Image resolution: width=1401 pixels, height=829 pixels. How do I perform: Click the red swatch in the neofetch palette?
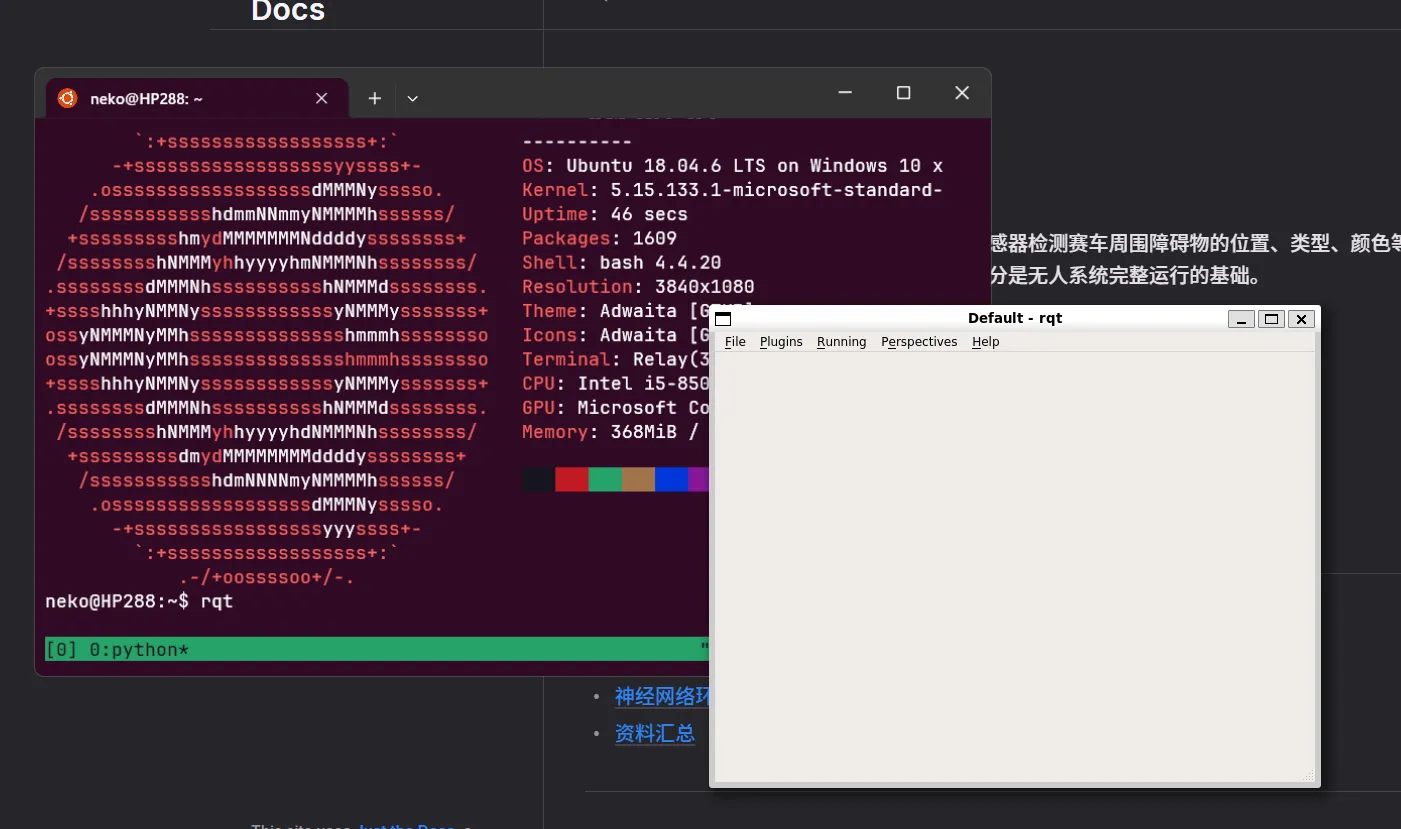(x=571, y=479)
